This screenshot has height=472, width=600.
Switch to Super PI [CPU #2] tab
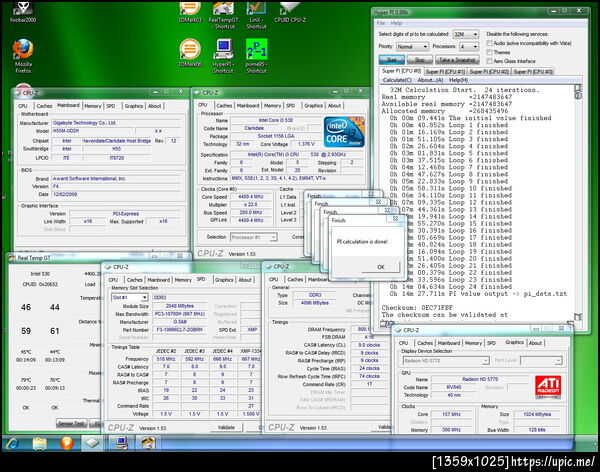coord(489,72)
